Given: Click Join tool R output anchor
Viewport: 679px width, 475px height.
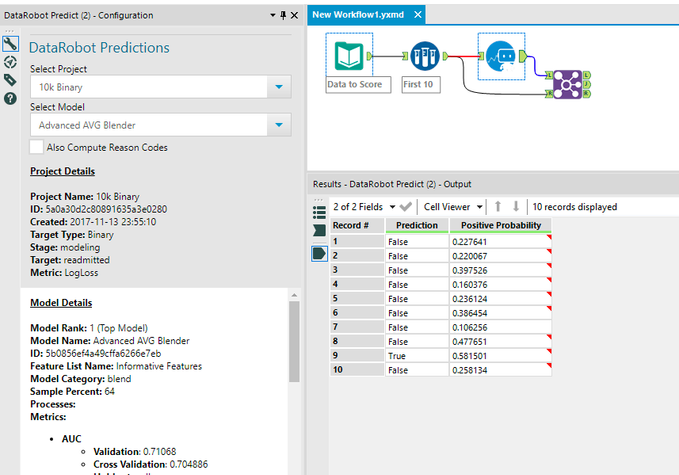Looking at the screenshot, I should point(586,94).
